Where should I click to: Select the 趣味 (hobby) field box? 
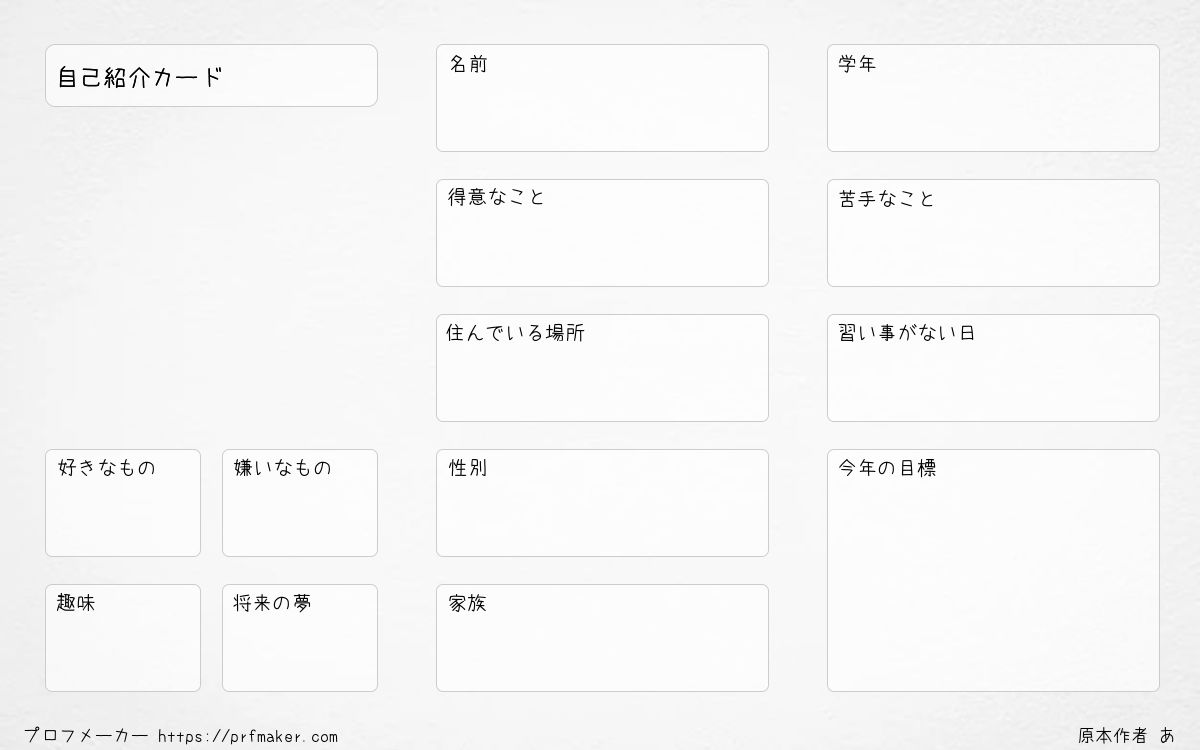123,638
